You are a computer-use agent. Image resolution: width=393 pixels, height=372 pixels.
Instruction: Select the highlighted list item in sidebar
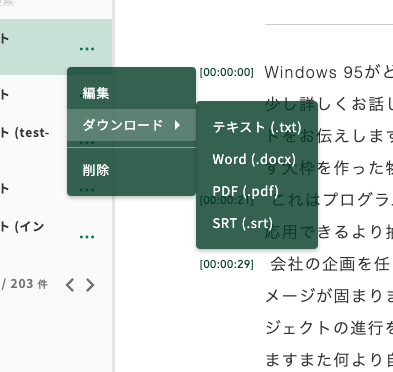pos(56,47)
